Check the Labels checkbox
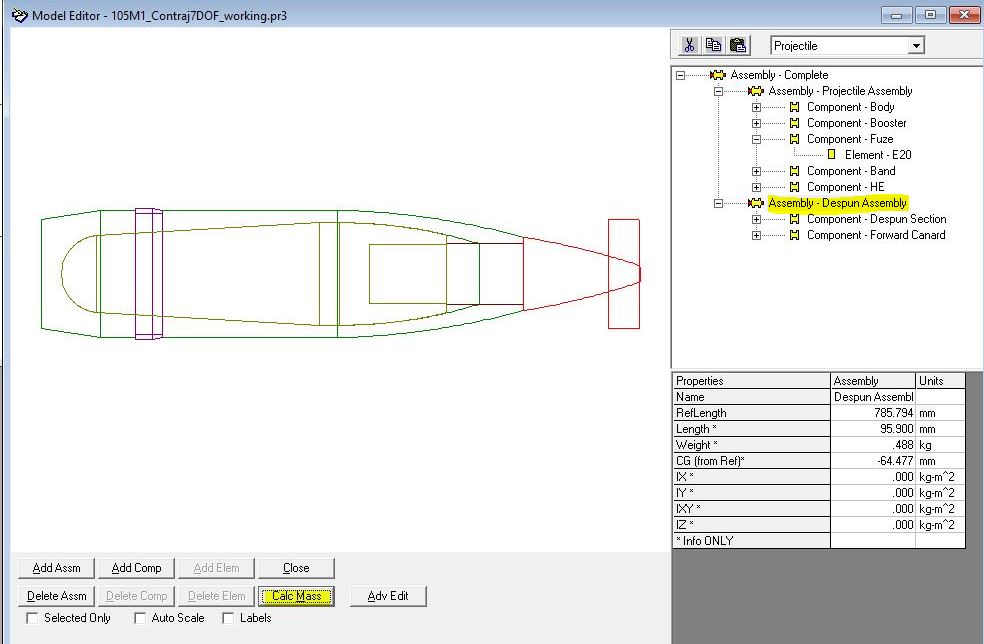This screenshot has width=984, height=644. click(x=228, y=618)
